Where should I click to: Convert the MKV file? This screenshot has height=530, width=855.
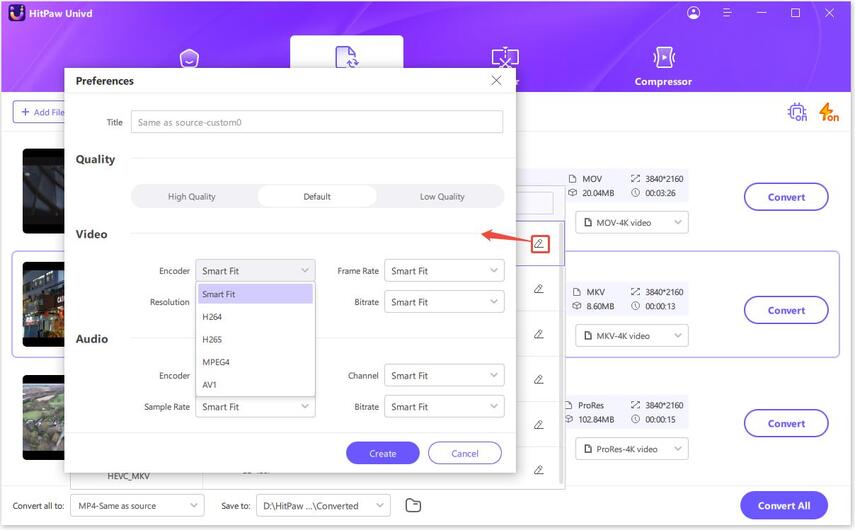click(x=786, y=310)
